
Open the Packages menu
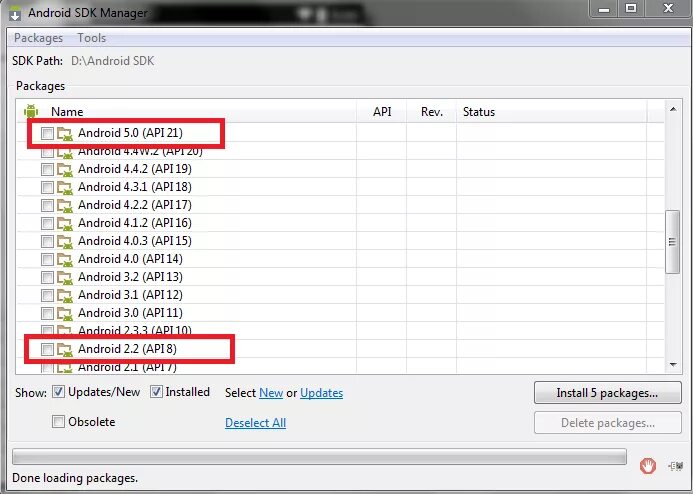pos(38,38)
